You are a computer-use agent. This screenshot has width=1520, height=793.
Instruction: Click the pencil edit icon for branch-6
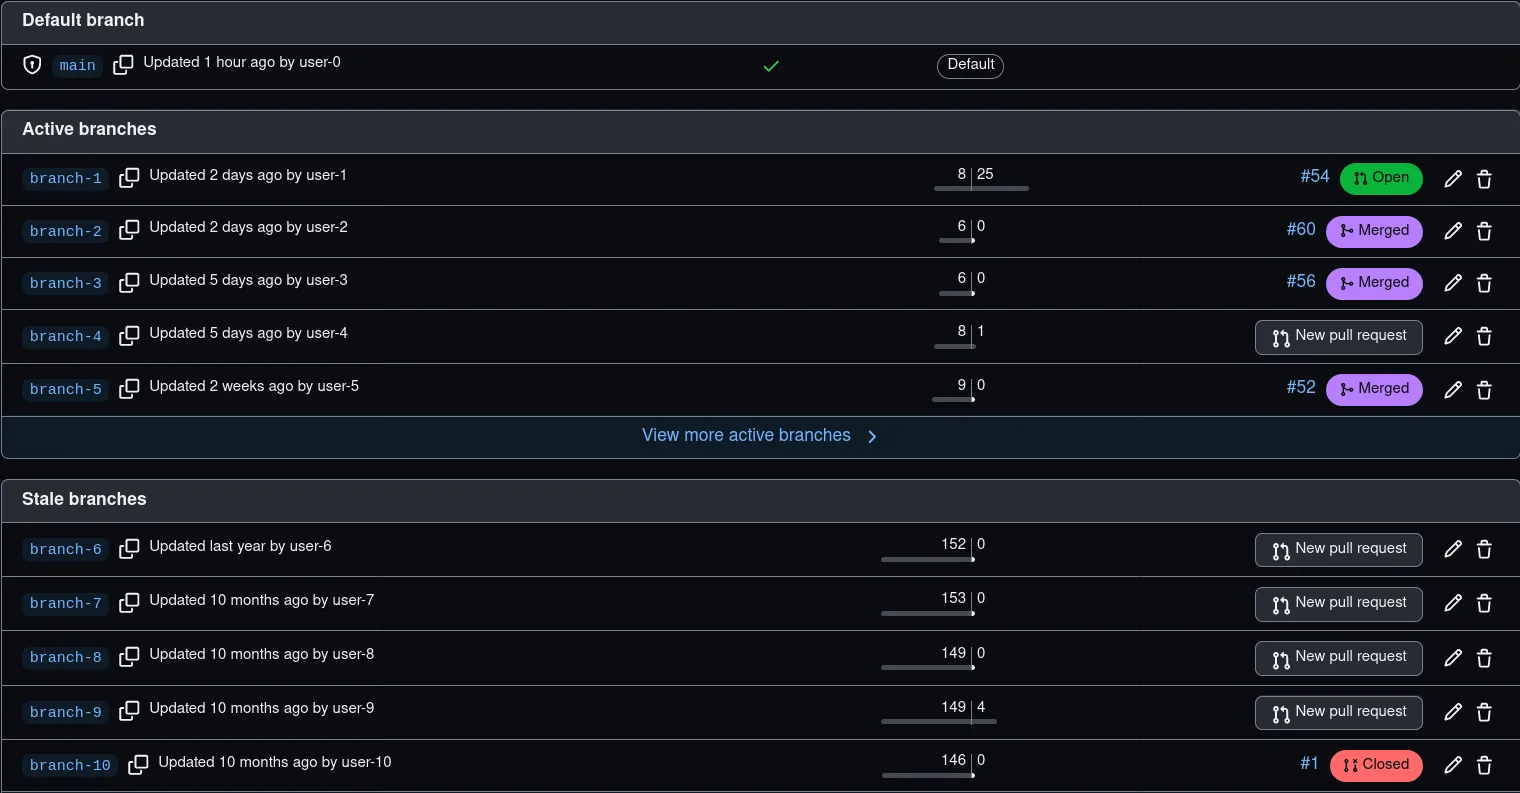coord(1453,549)
